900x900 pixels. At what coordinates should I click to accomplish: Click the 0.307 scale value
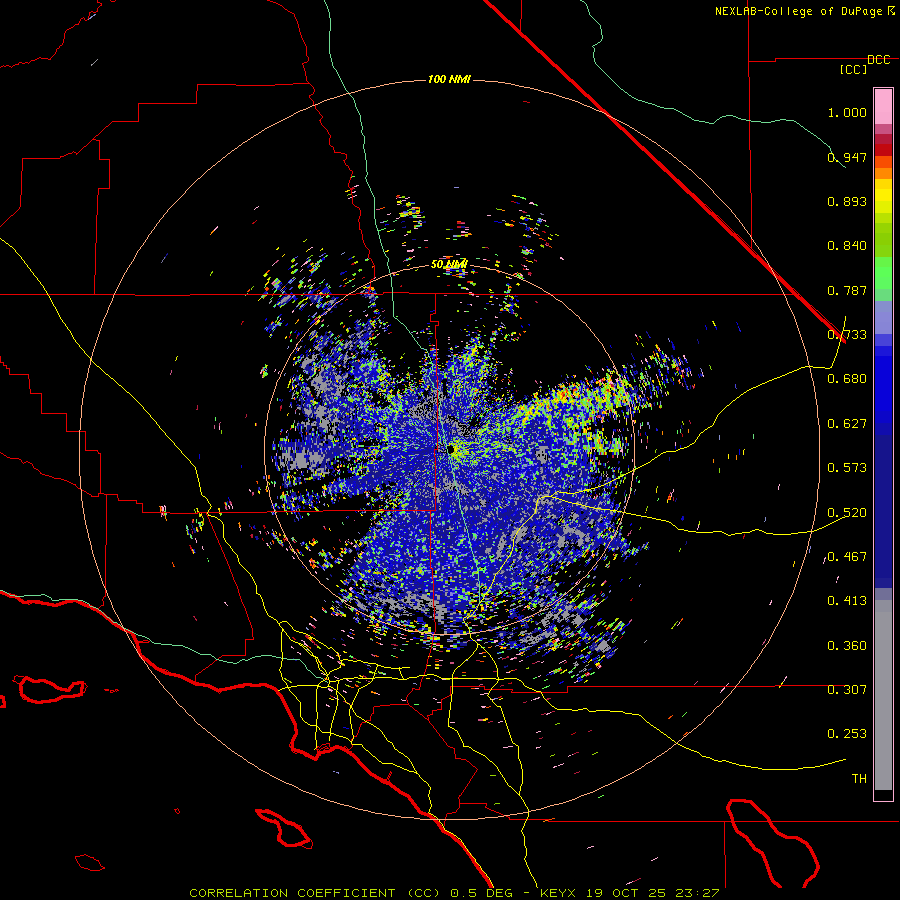847,690
